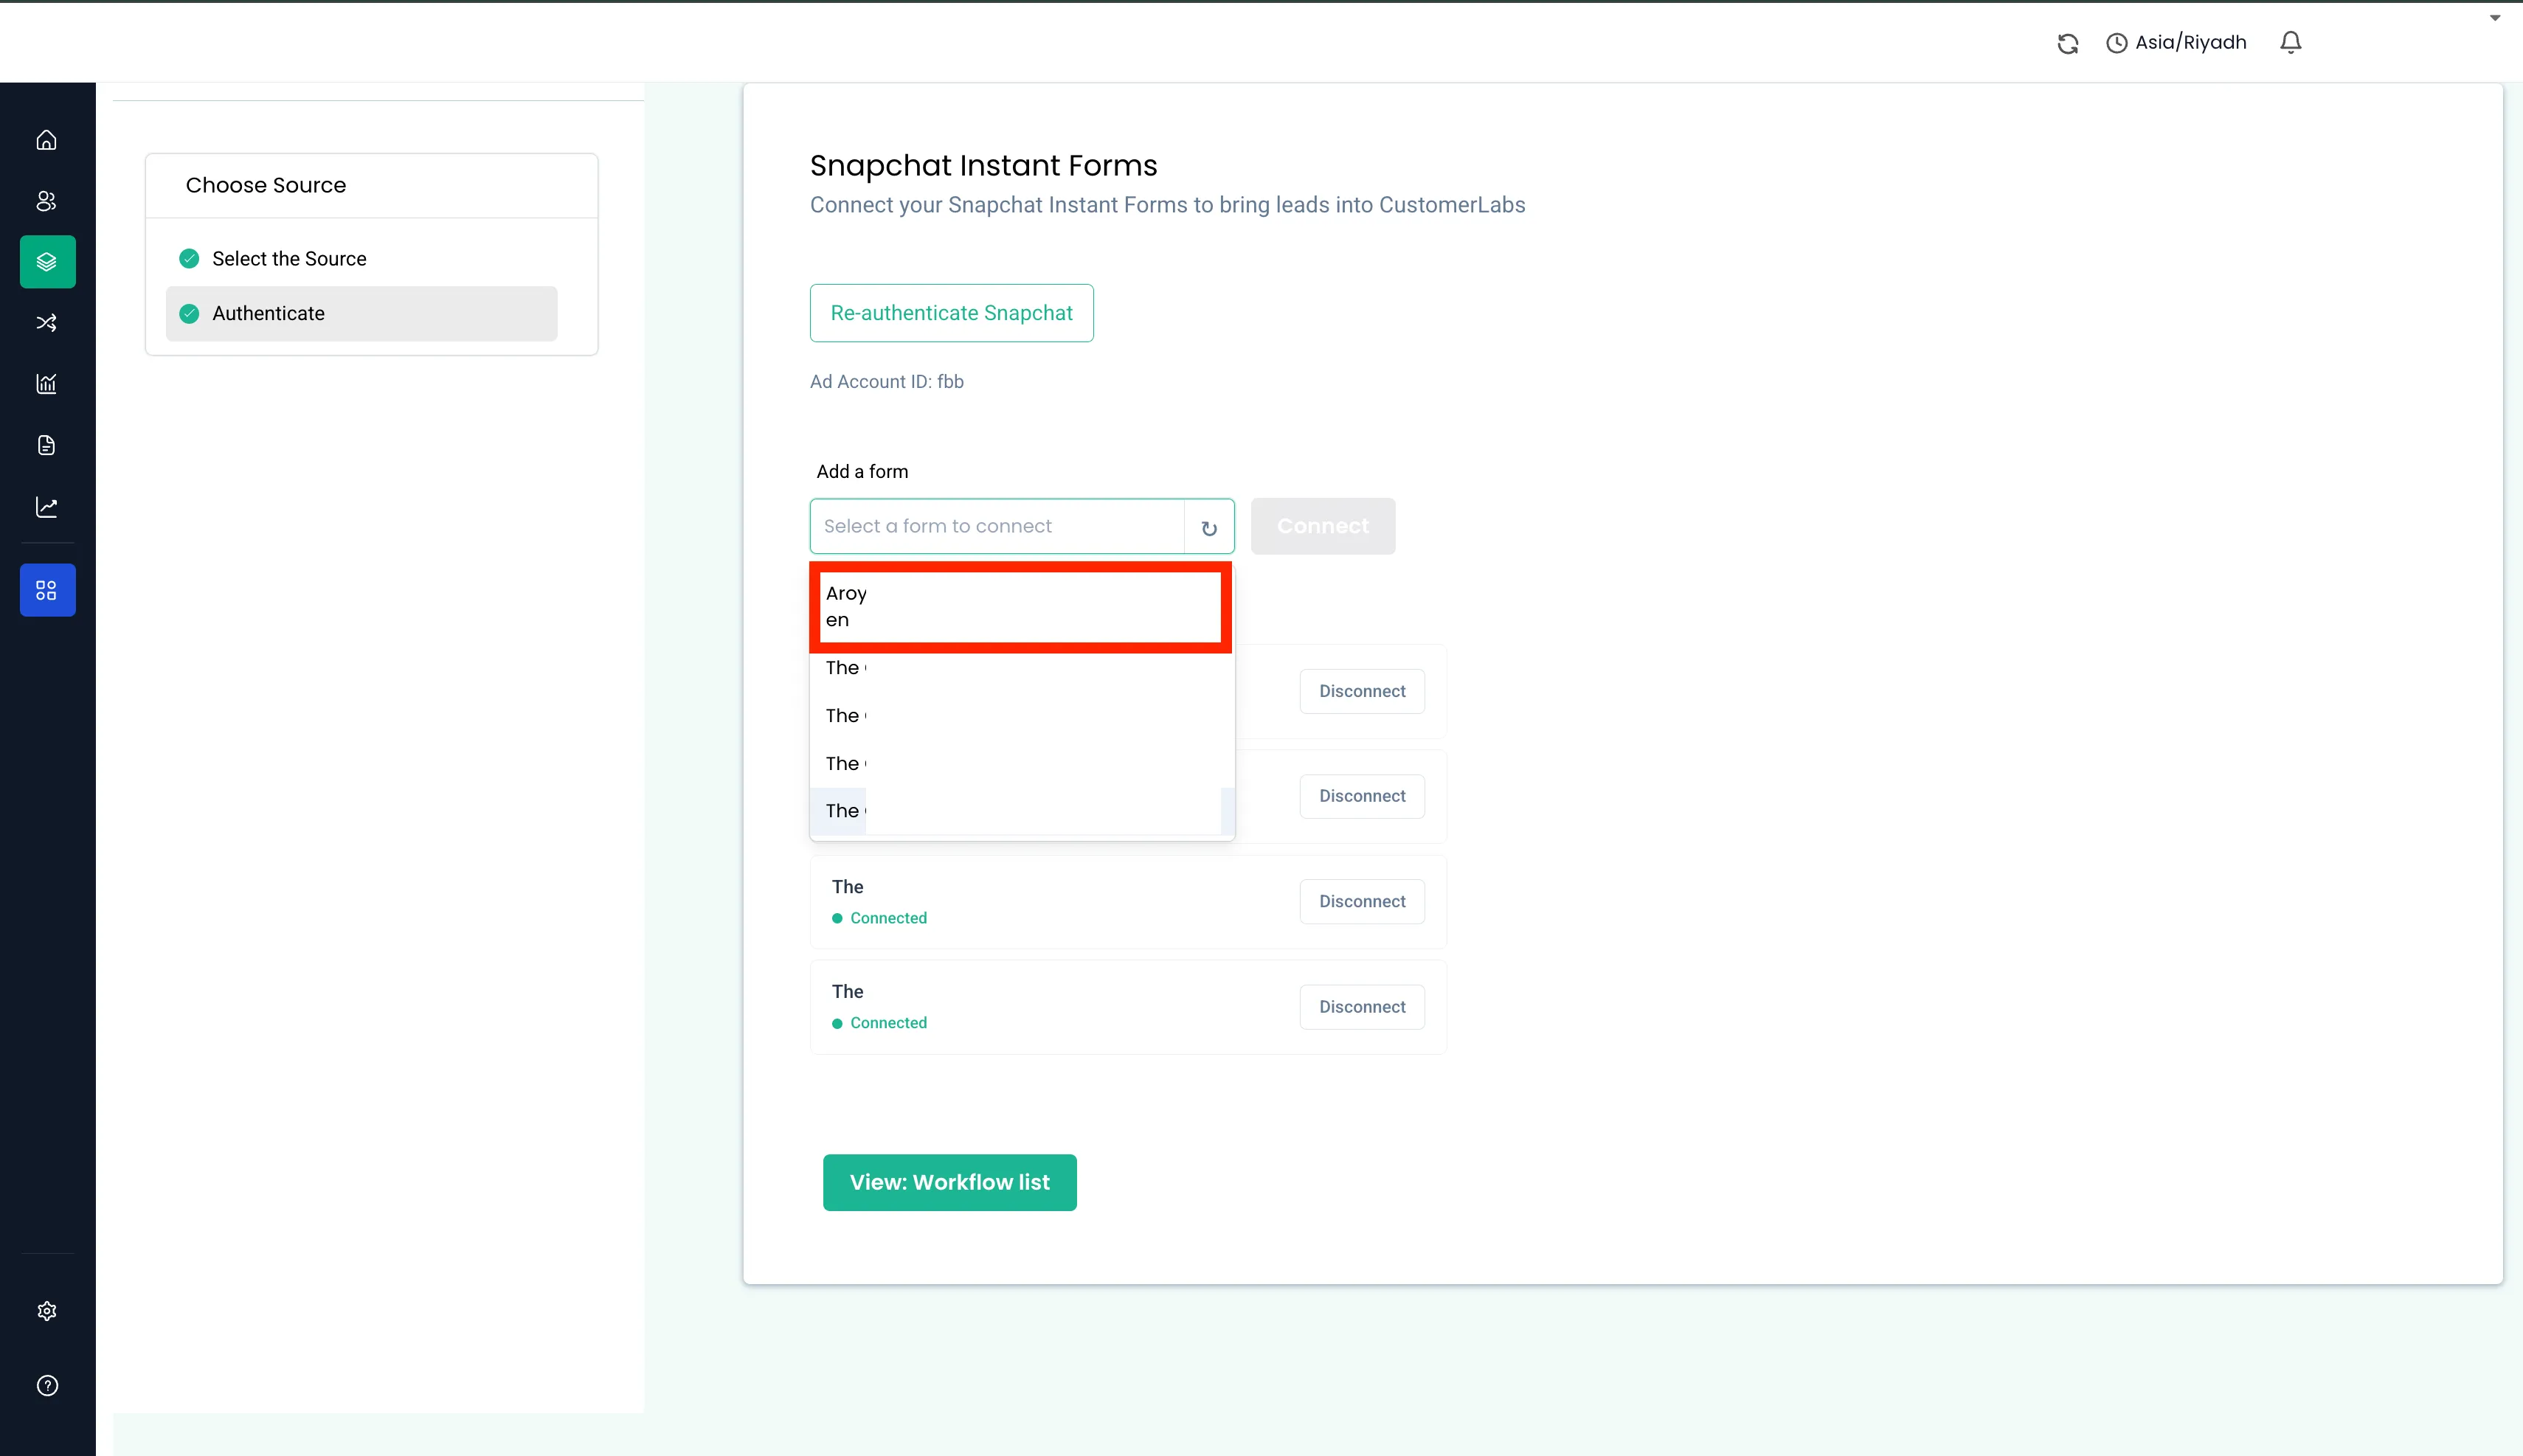Click the sync refresh icon in header

tap(2068, 43)
